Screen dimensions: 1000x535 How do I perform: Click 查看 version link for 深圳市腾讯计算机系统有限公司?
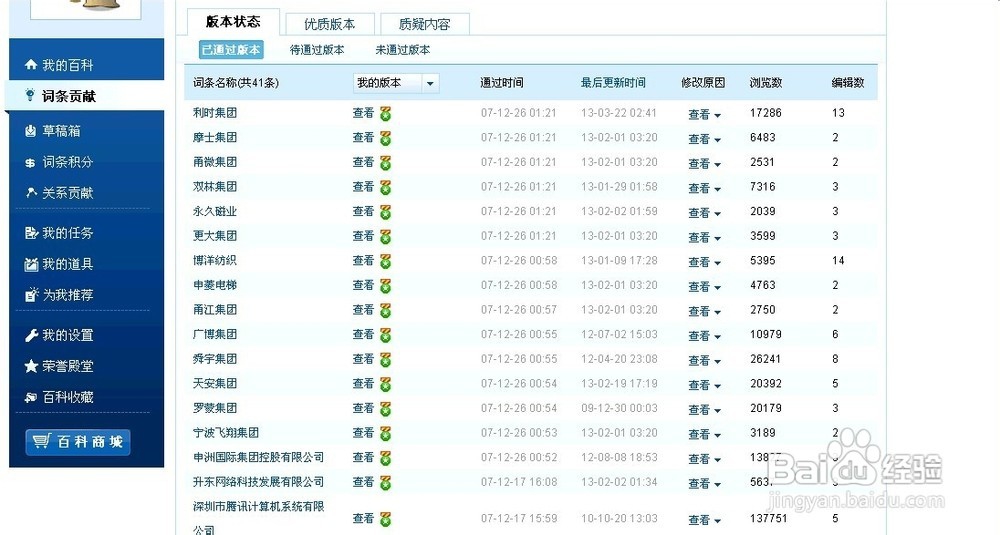coord(363,518)
